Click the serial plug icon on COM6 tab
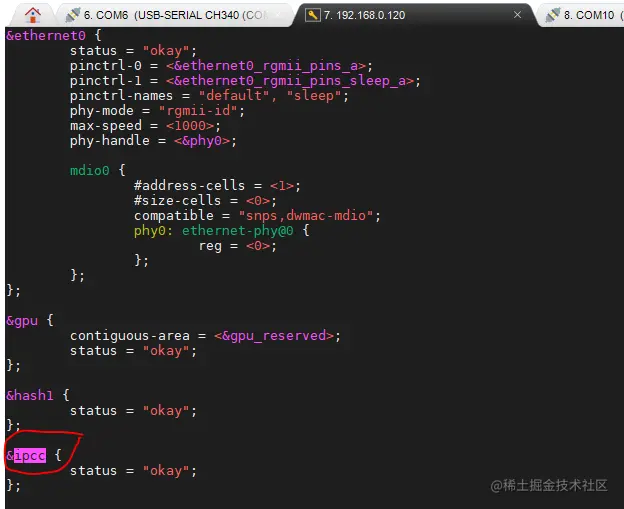The height and width of the screenshot is (509, 624). 73,15
